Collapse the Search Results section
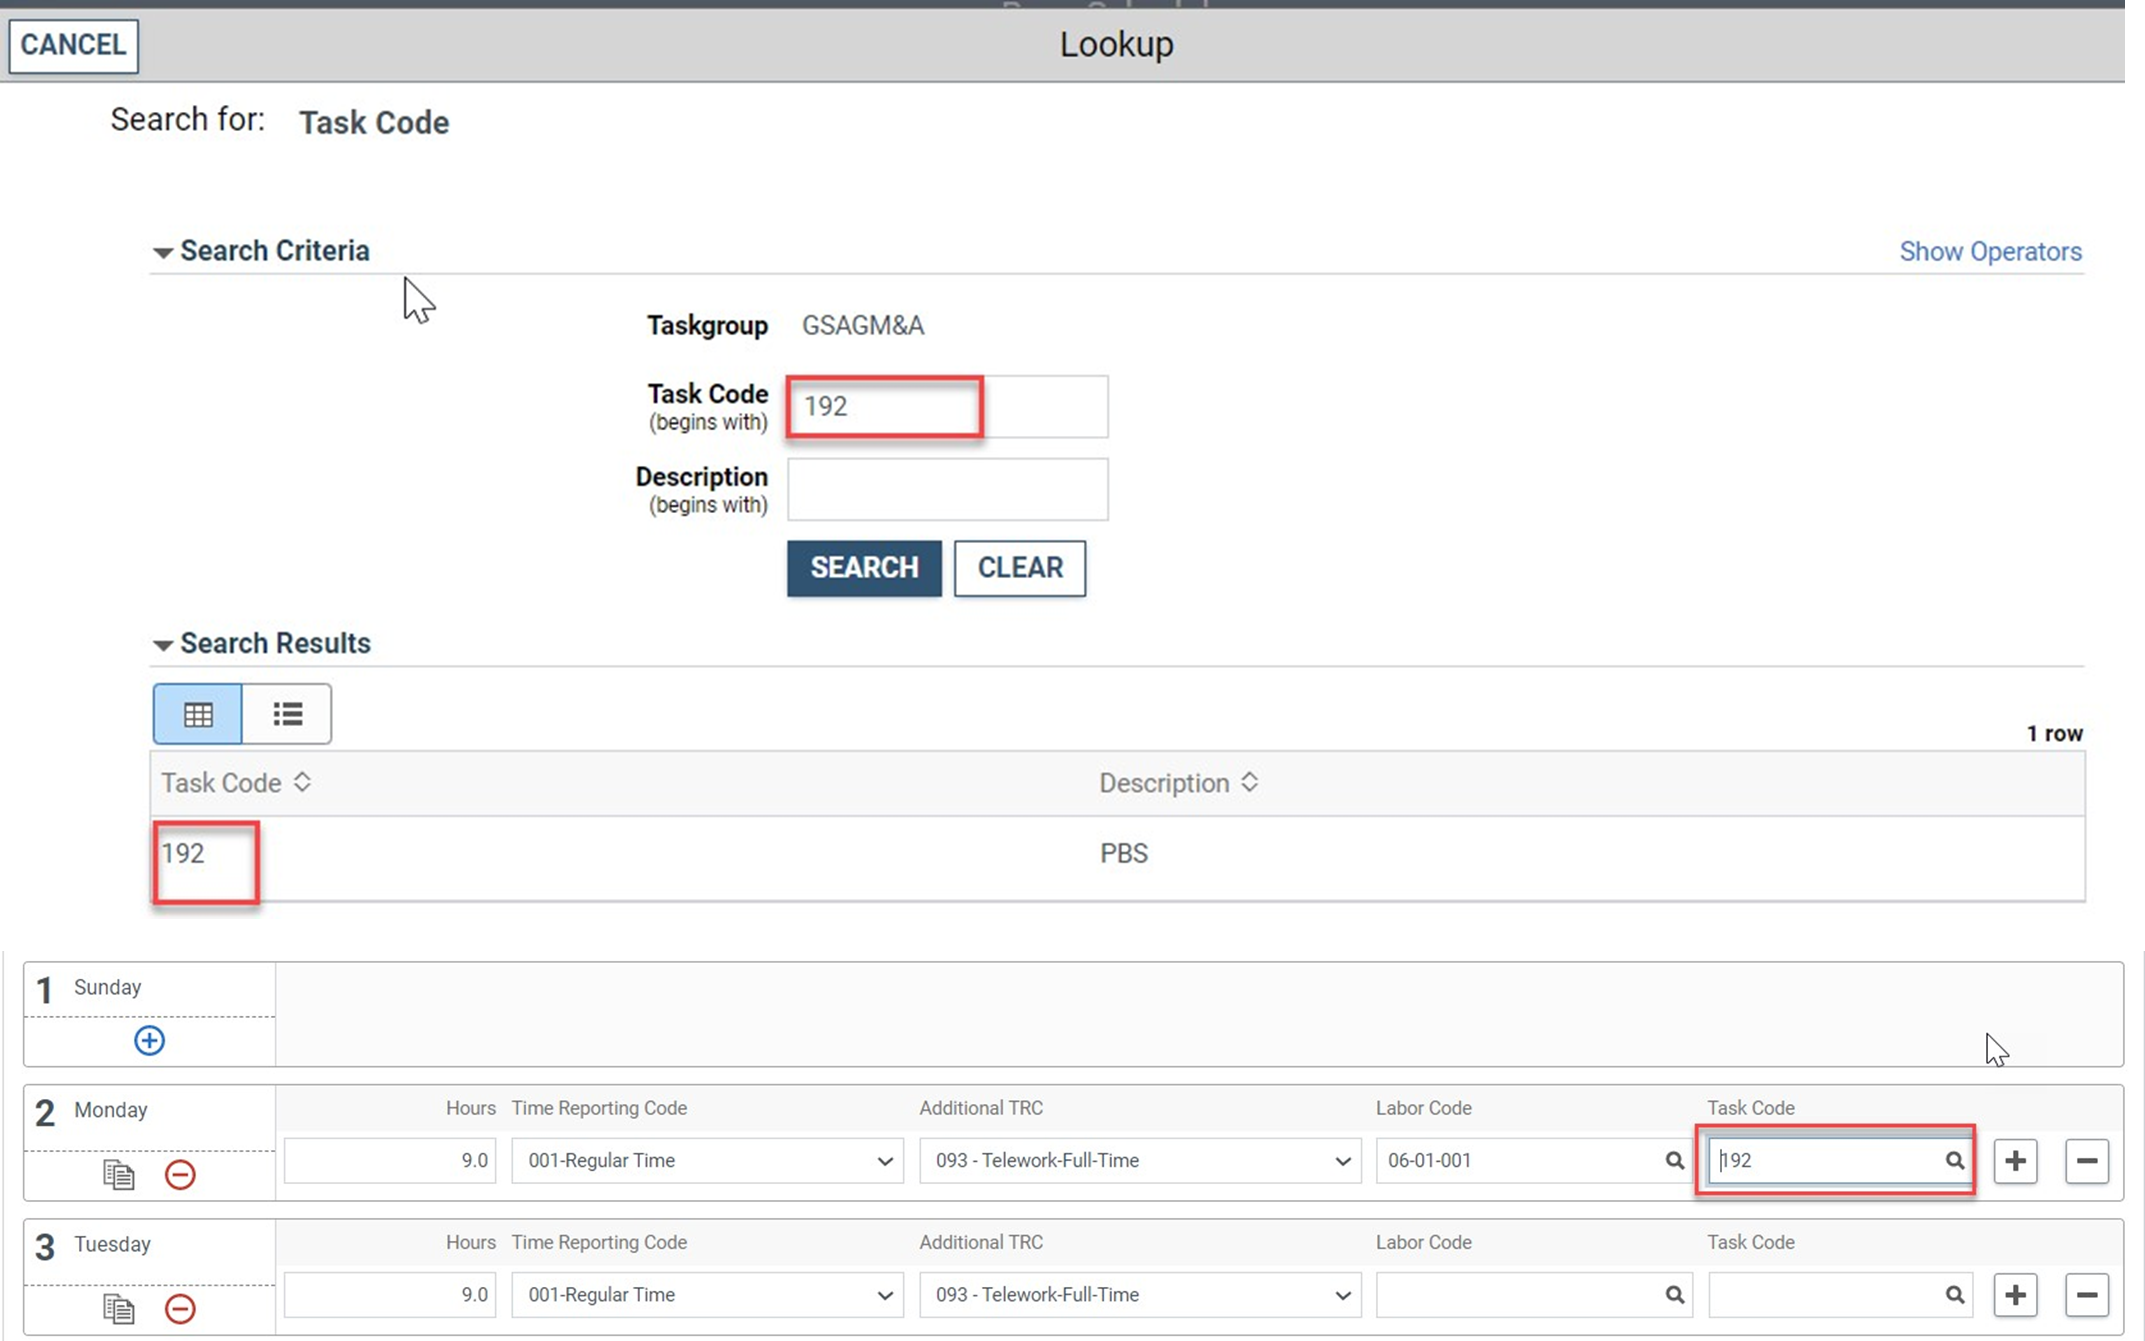This screenshot has width=2145, height=1341. click(x=163, y=644)
